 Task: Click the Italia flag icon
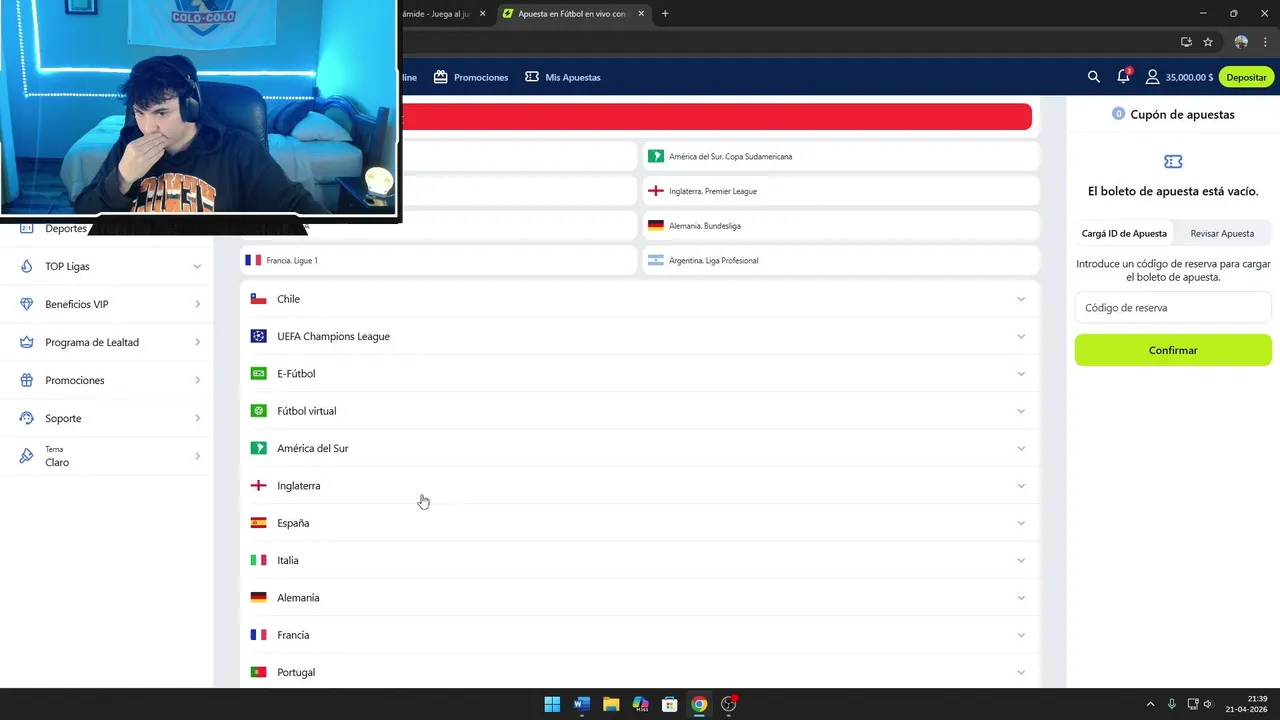pyautogui.click(x=258, y=560)
